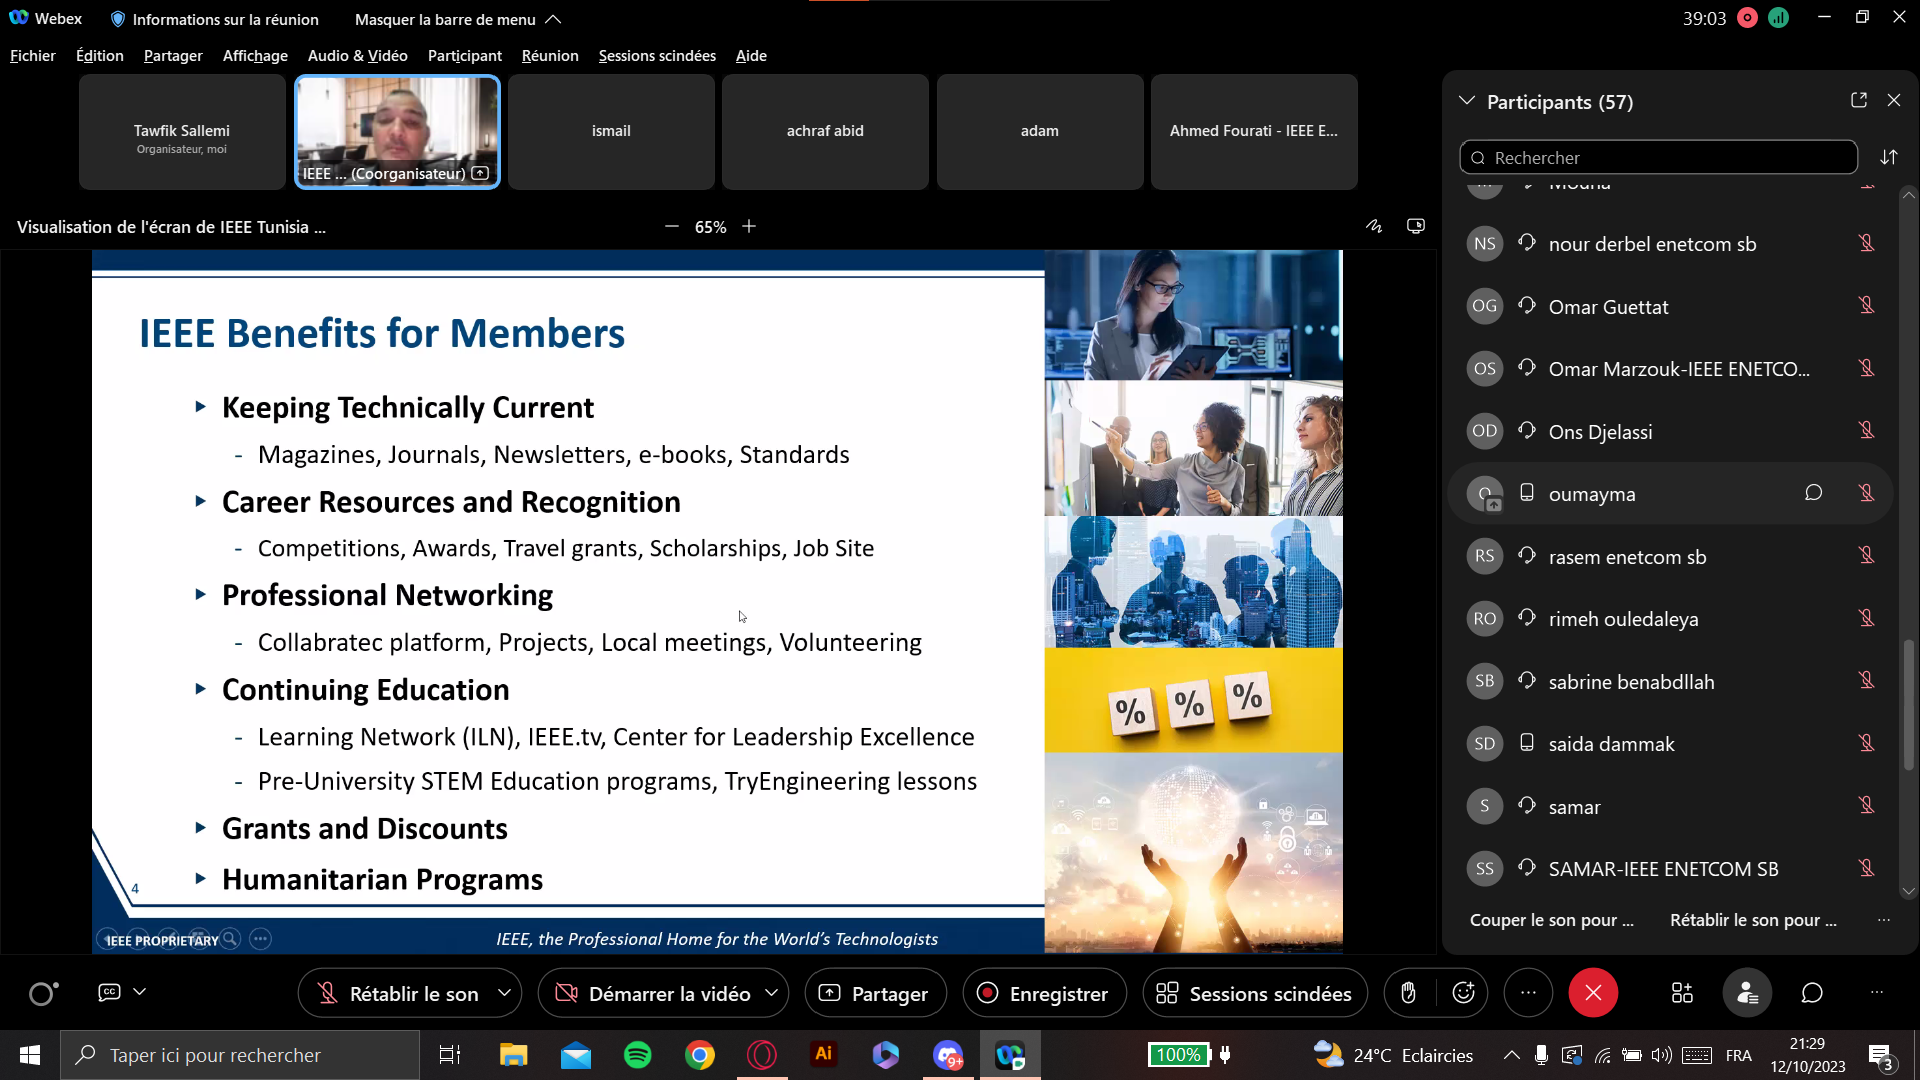Screen dimensions: 1920x1080
Task: Click the raise hand icon
Action: coord(1408,993)
